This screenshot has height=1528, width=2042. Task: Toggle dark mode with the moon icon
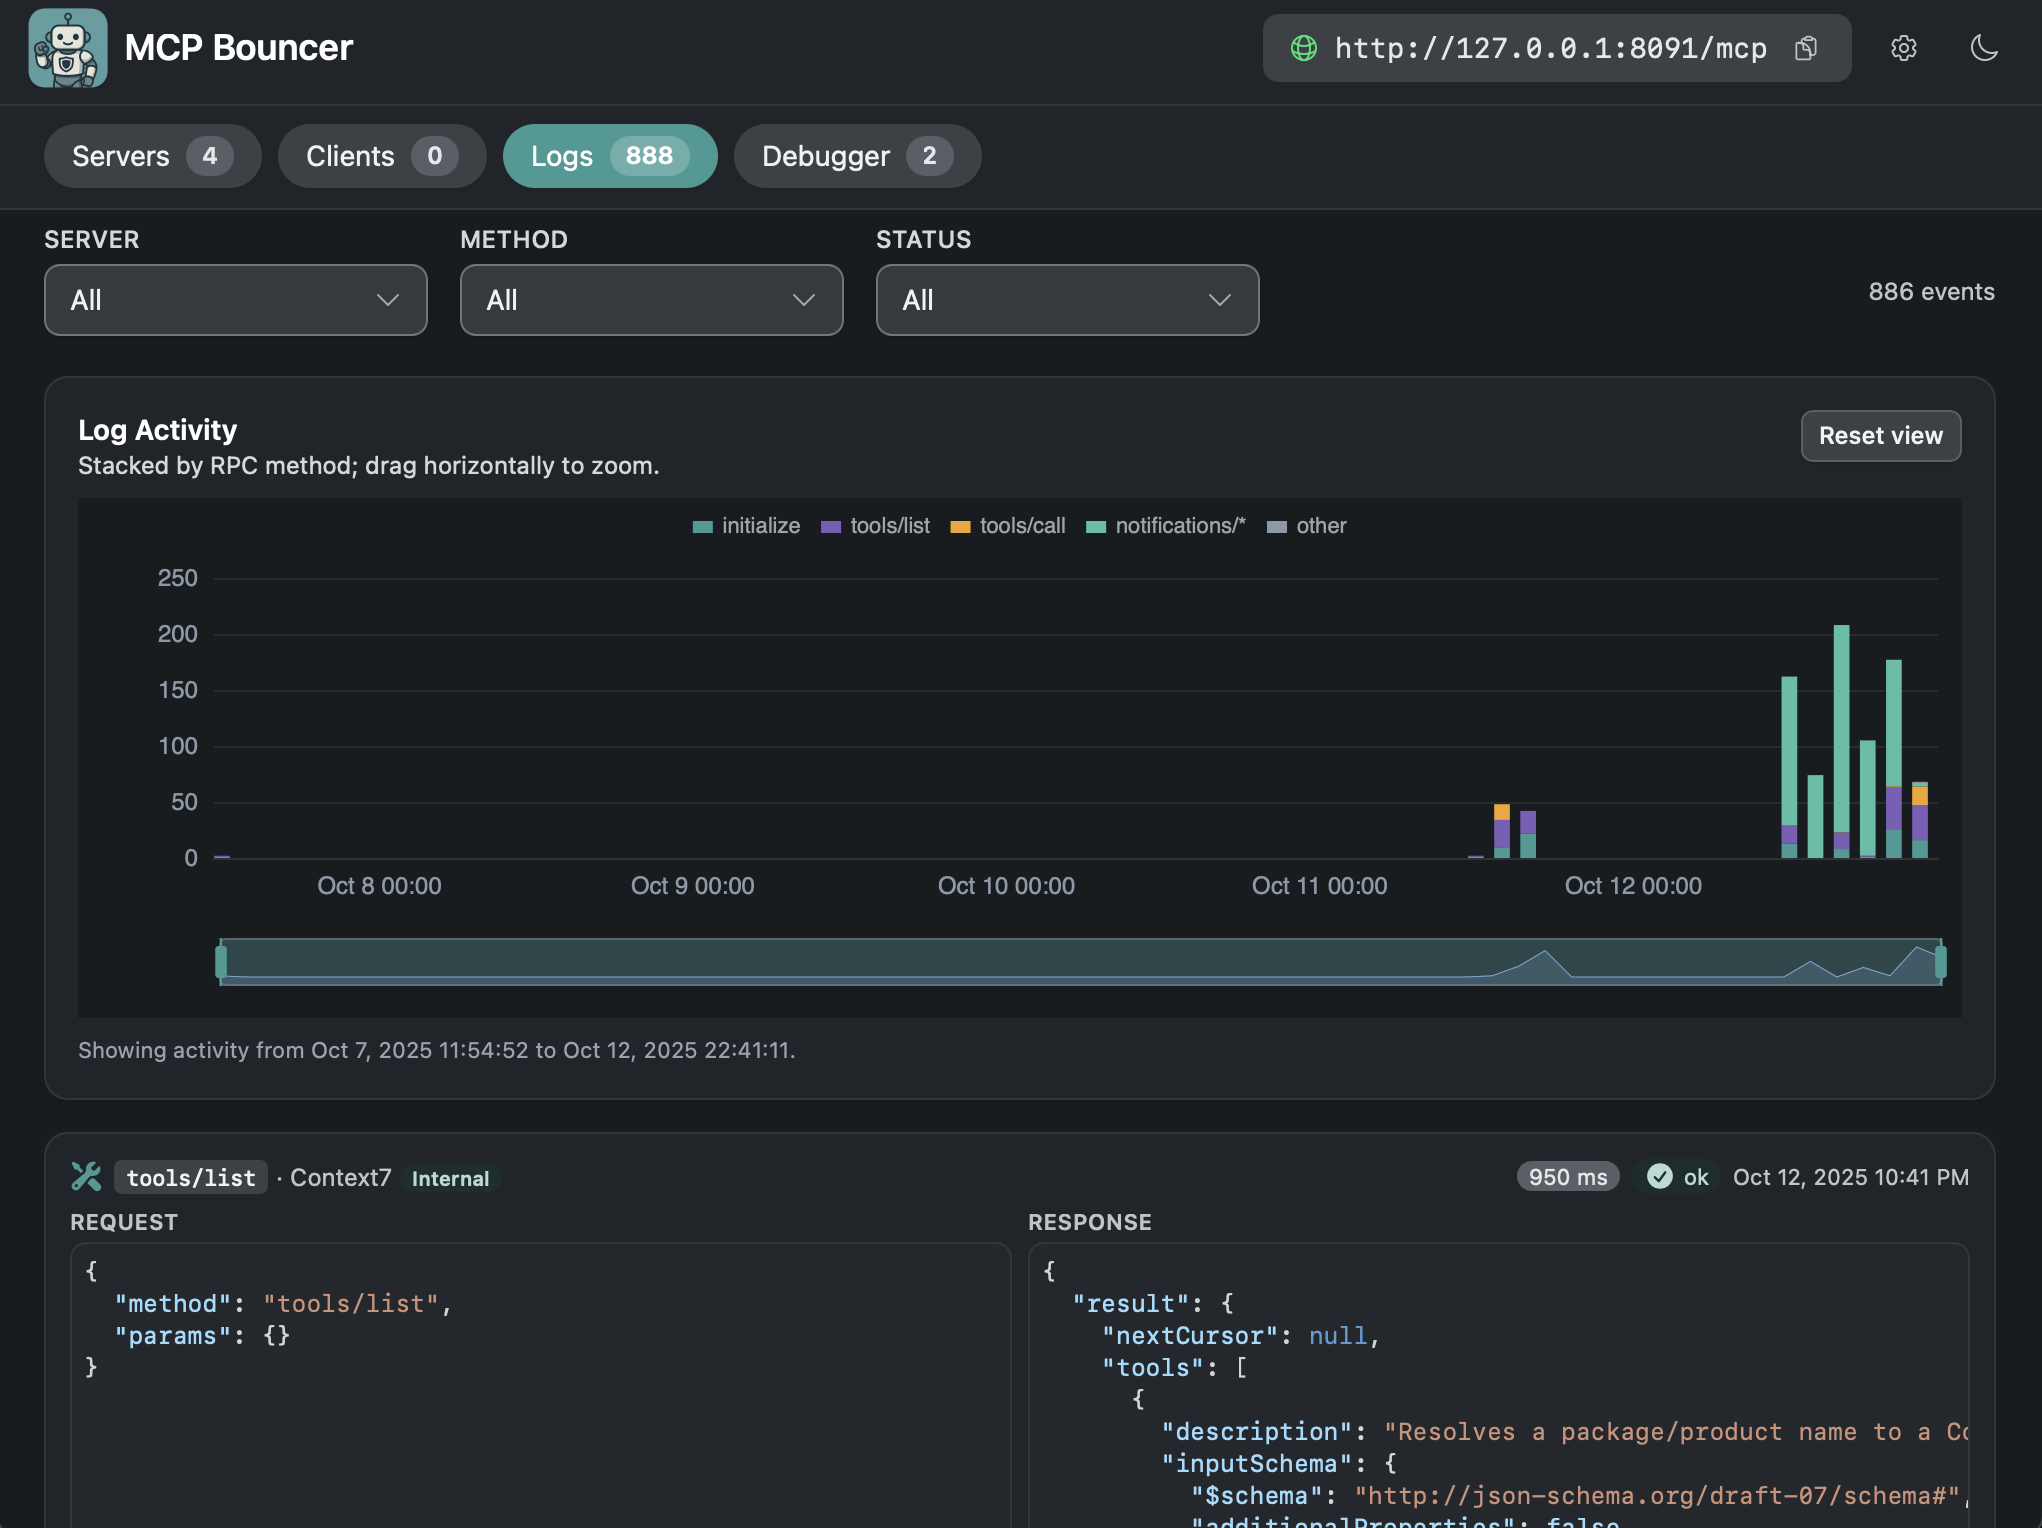1986,48
